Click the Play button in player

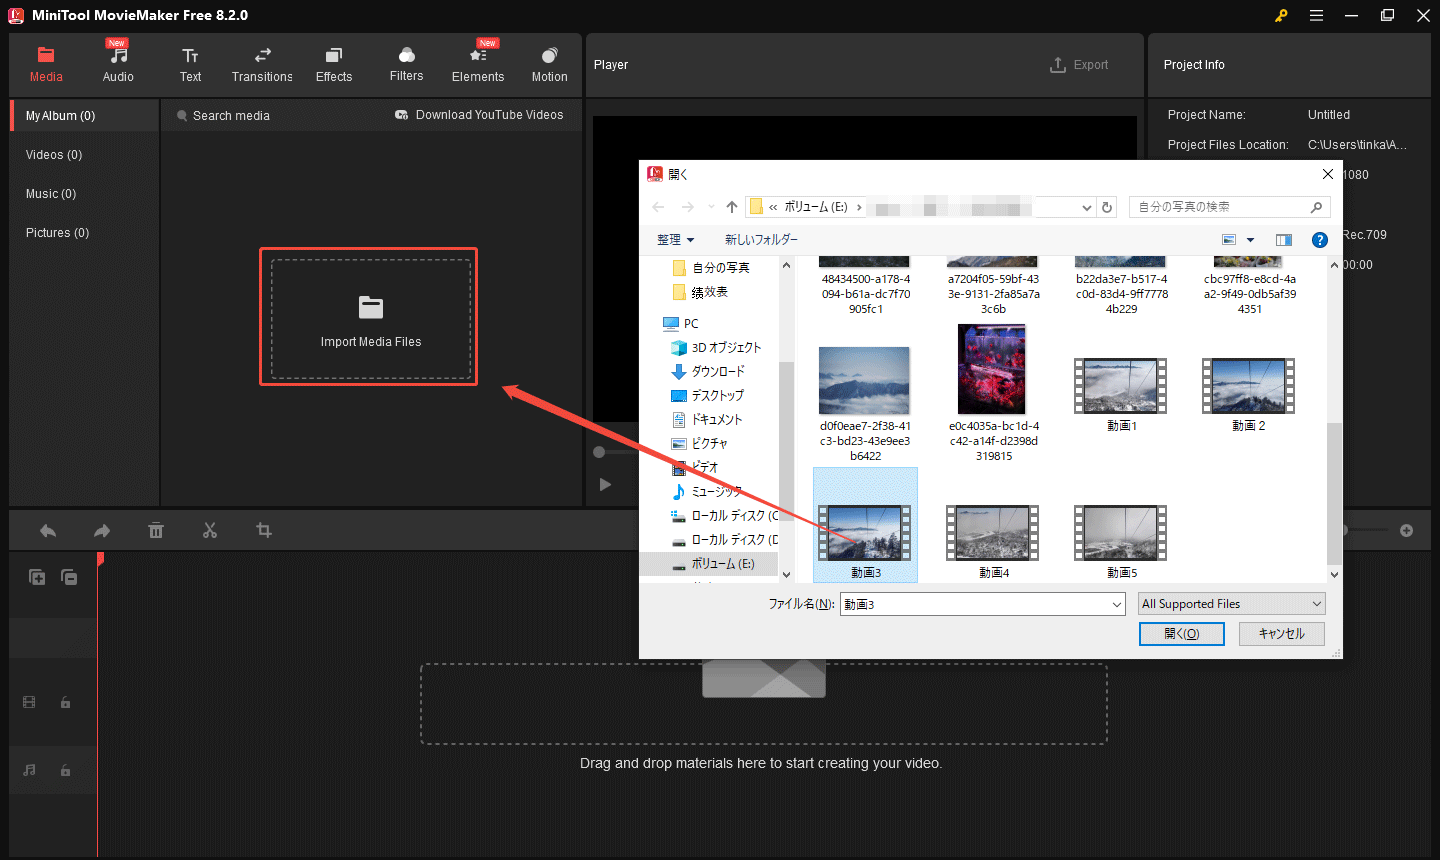coord(605,484)
